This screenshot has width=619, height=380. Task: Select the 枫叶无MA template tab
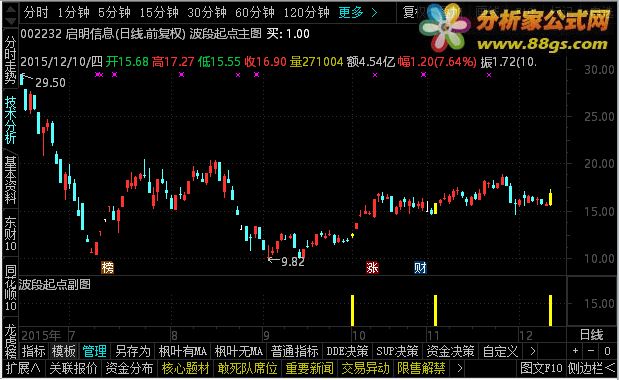238,351
